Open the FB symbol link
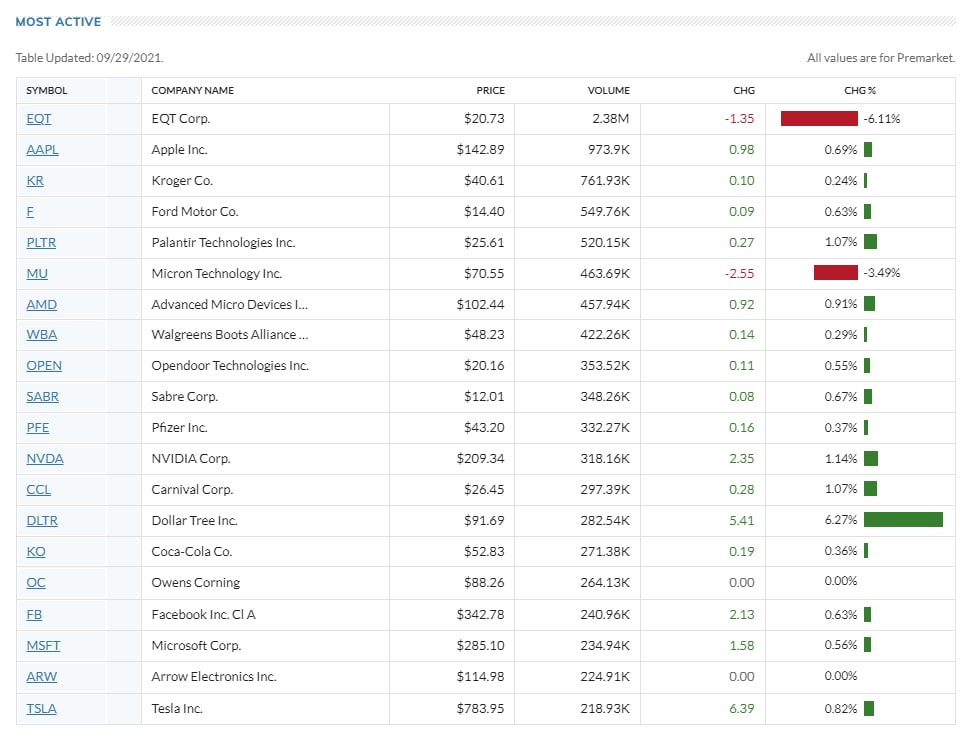 [x=34, y=615]
